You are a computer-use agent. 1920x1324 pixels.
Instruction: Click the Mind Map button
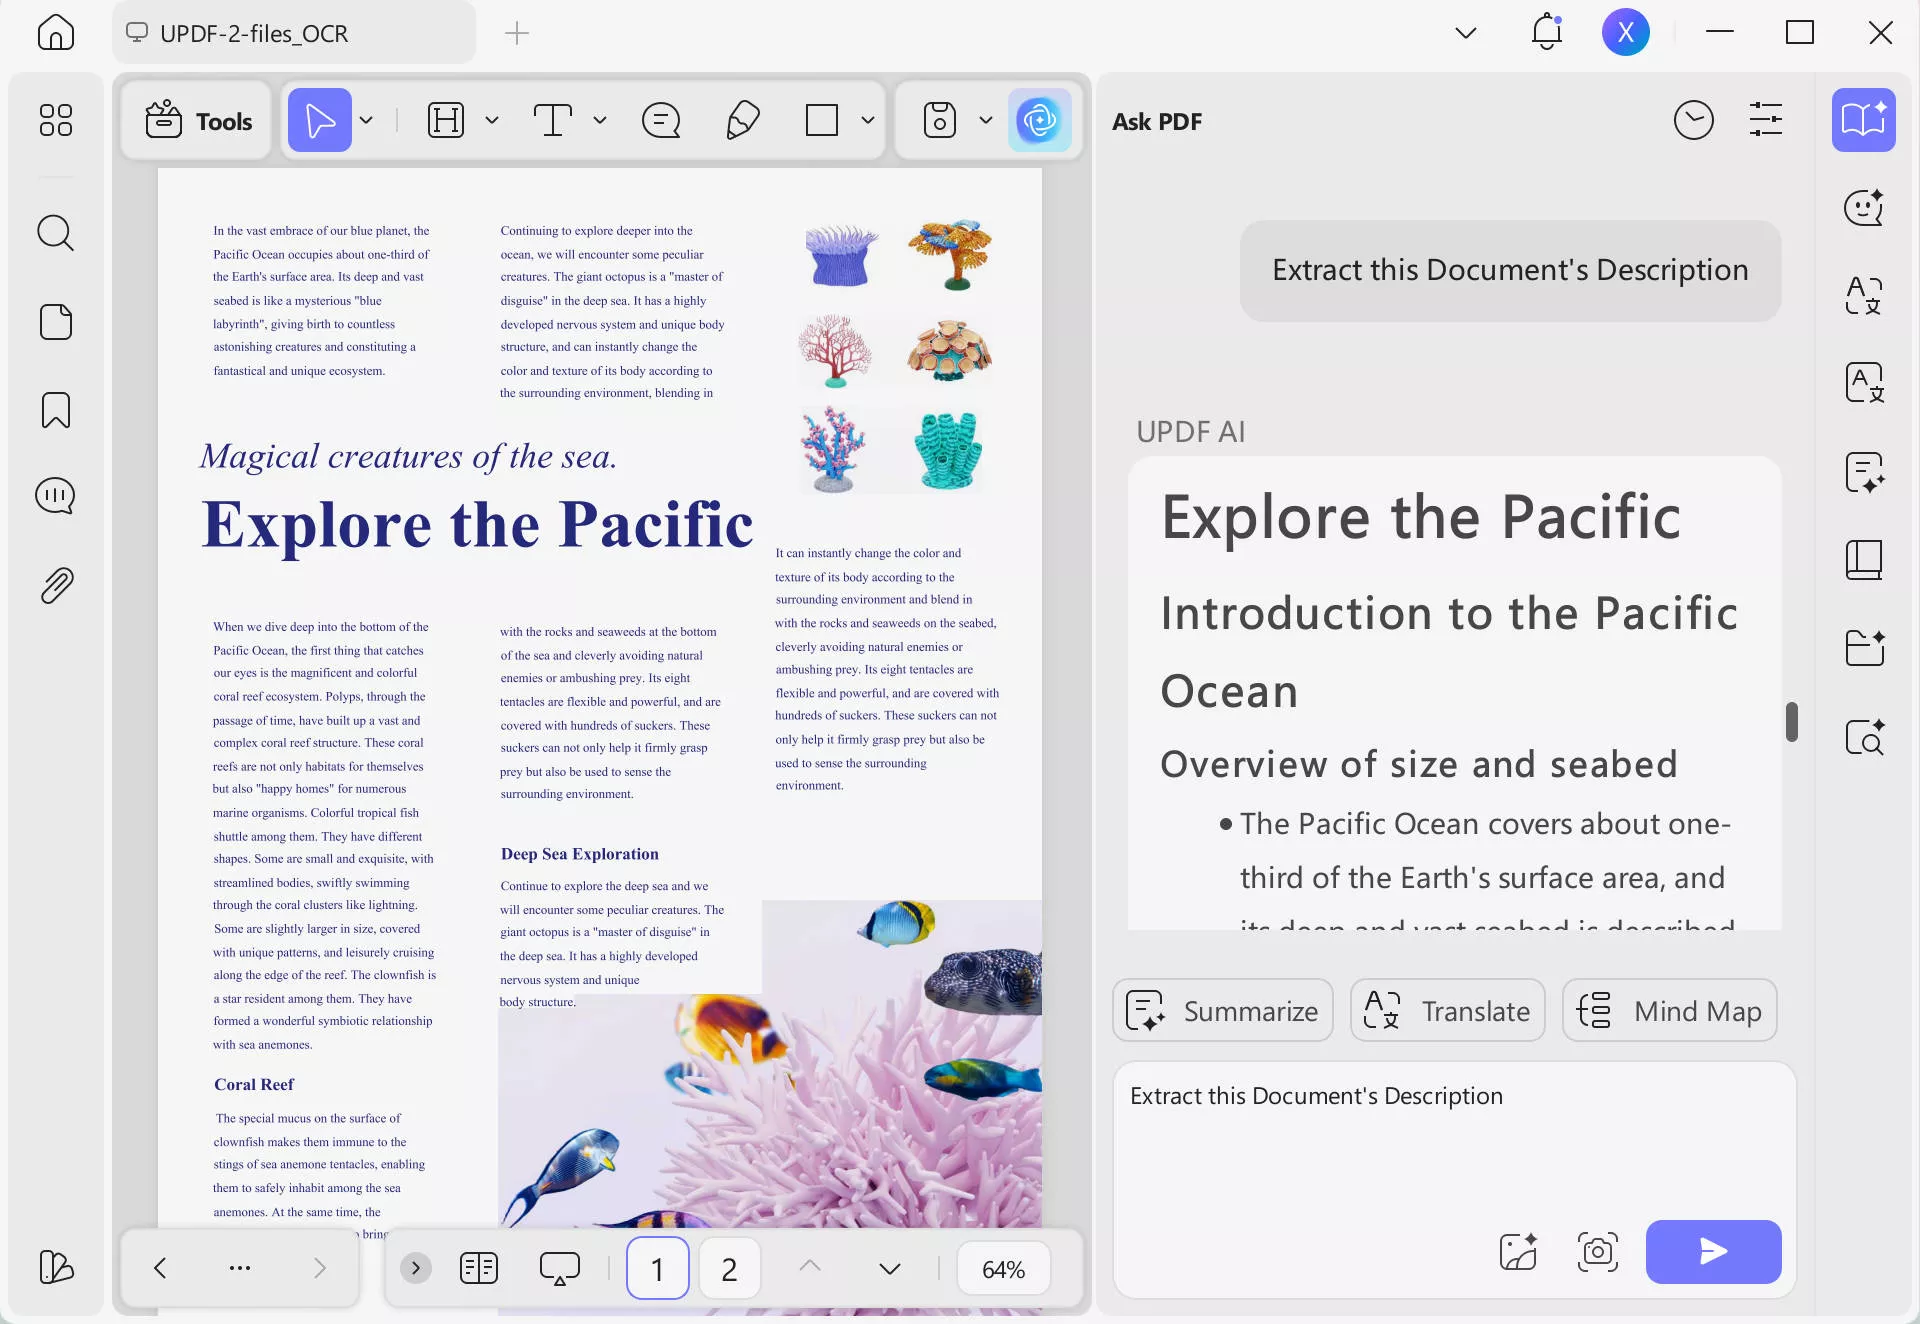1668,1010
